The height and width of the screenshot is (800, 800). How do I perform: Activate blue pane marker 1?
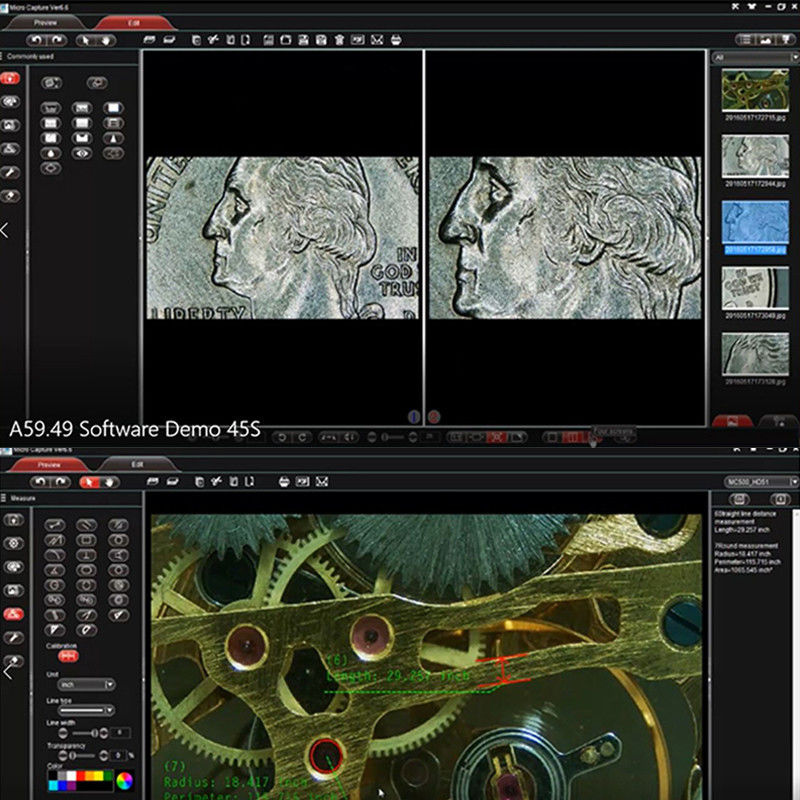[414, 417]
